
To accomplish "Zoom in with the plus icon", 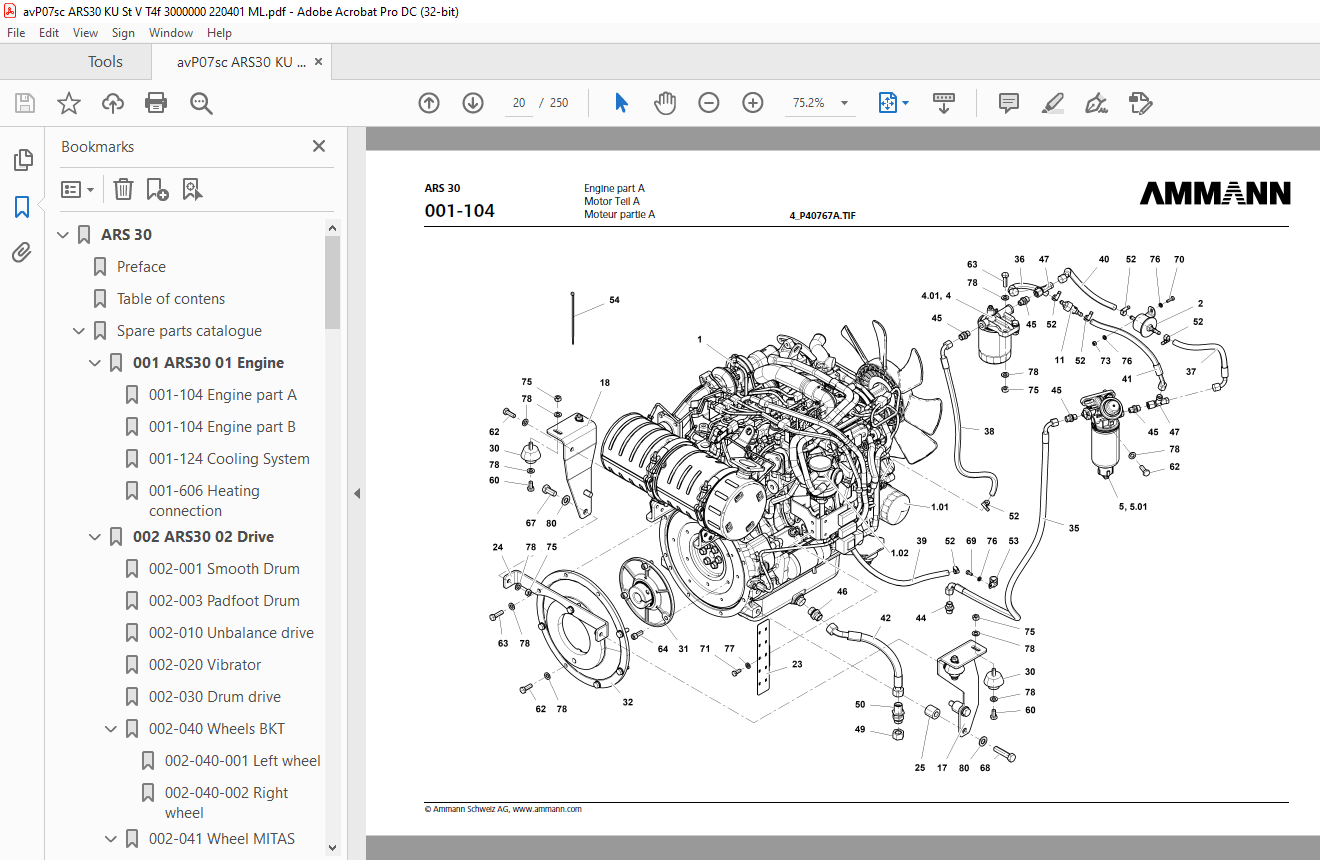I will (x=753, y=103).
